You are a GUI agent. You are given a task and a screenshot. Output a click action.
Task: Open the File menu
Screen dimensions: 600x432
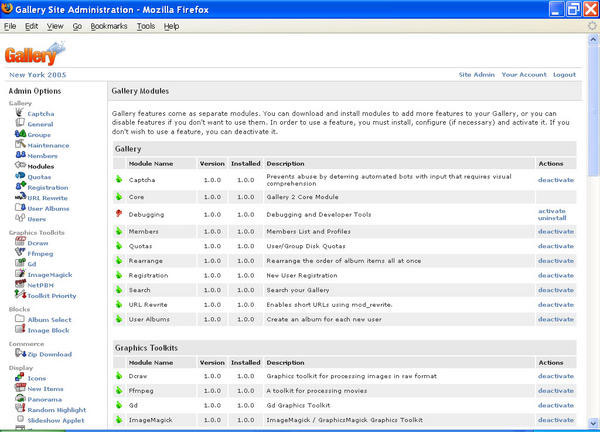(x=10, y=26)
